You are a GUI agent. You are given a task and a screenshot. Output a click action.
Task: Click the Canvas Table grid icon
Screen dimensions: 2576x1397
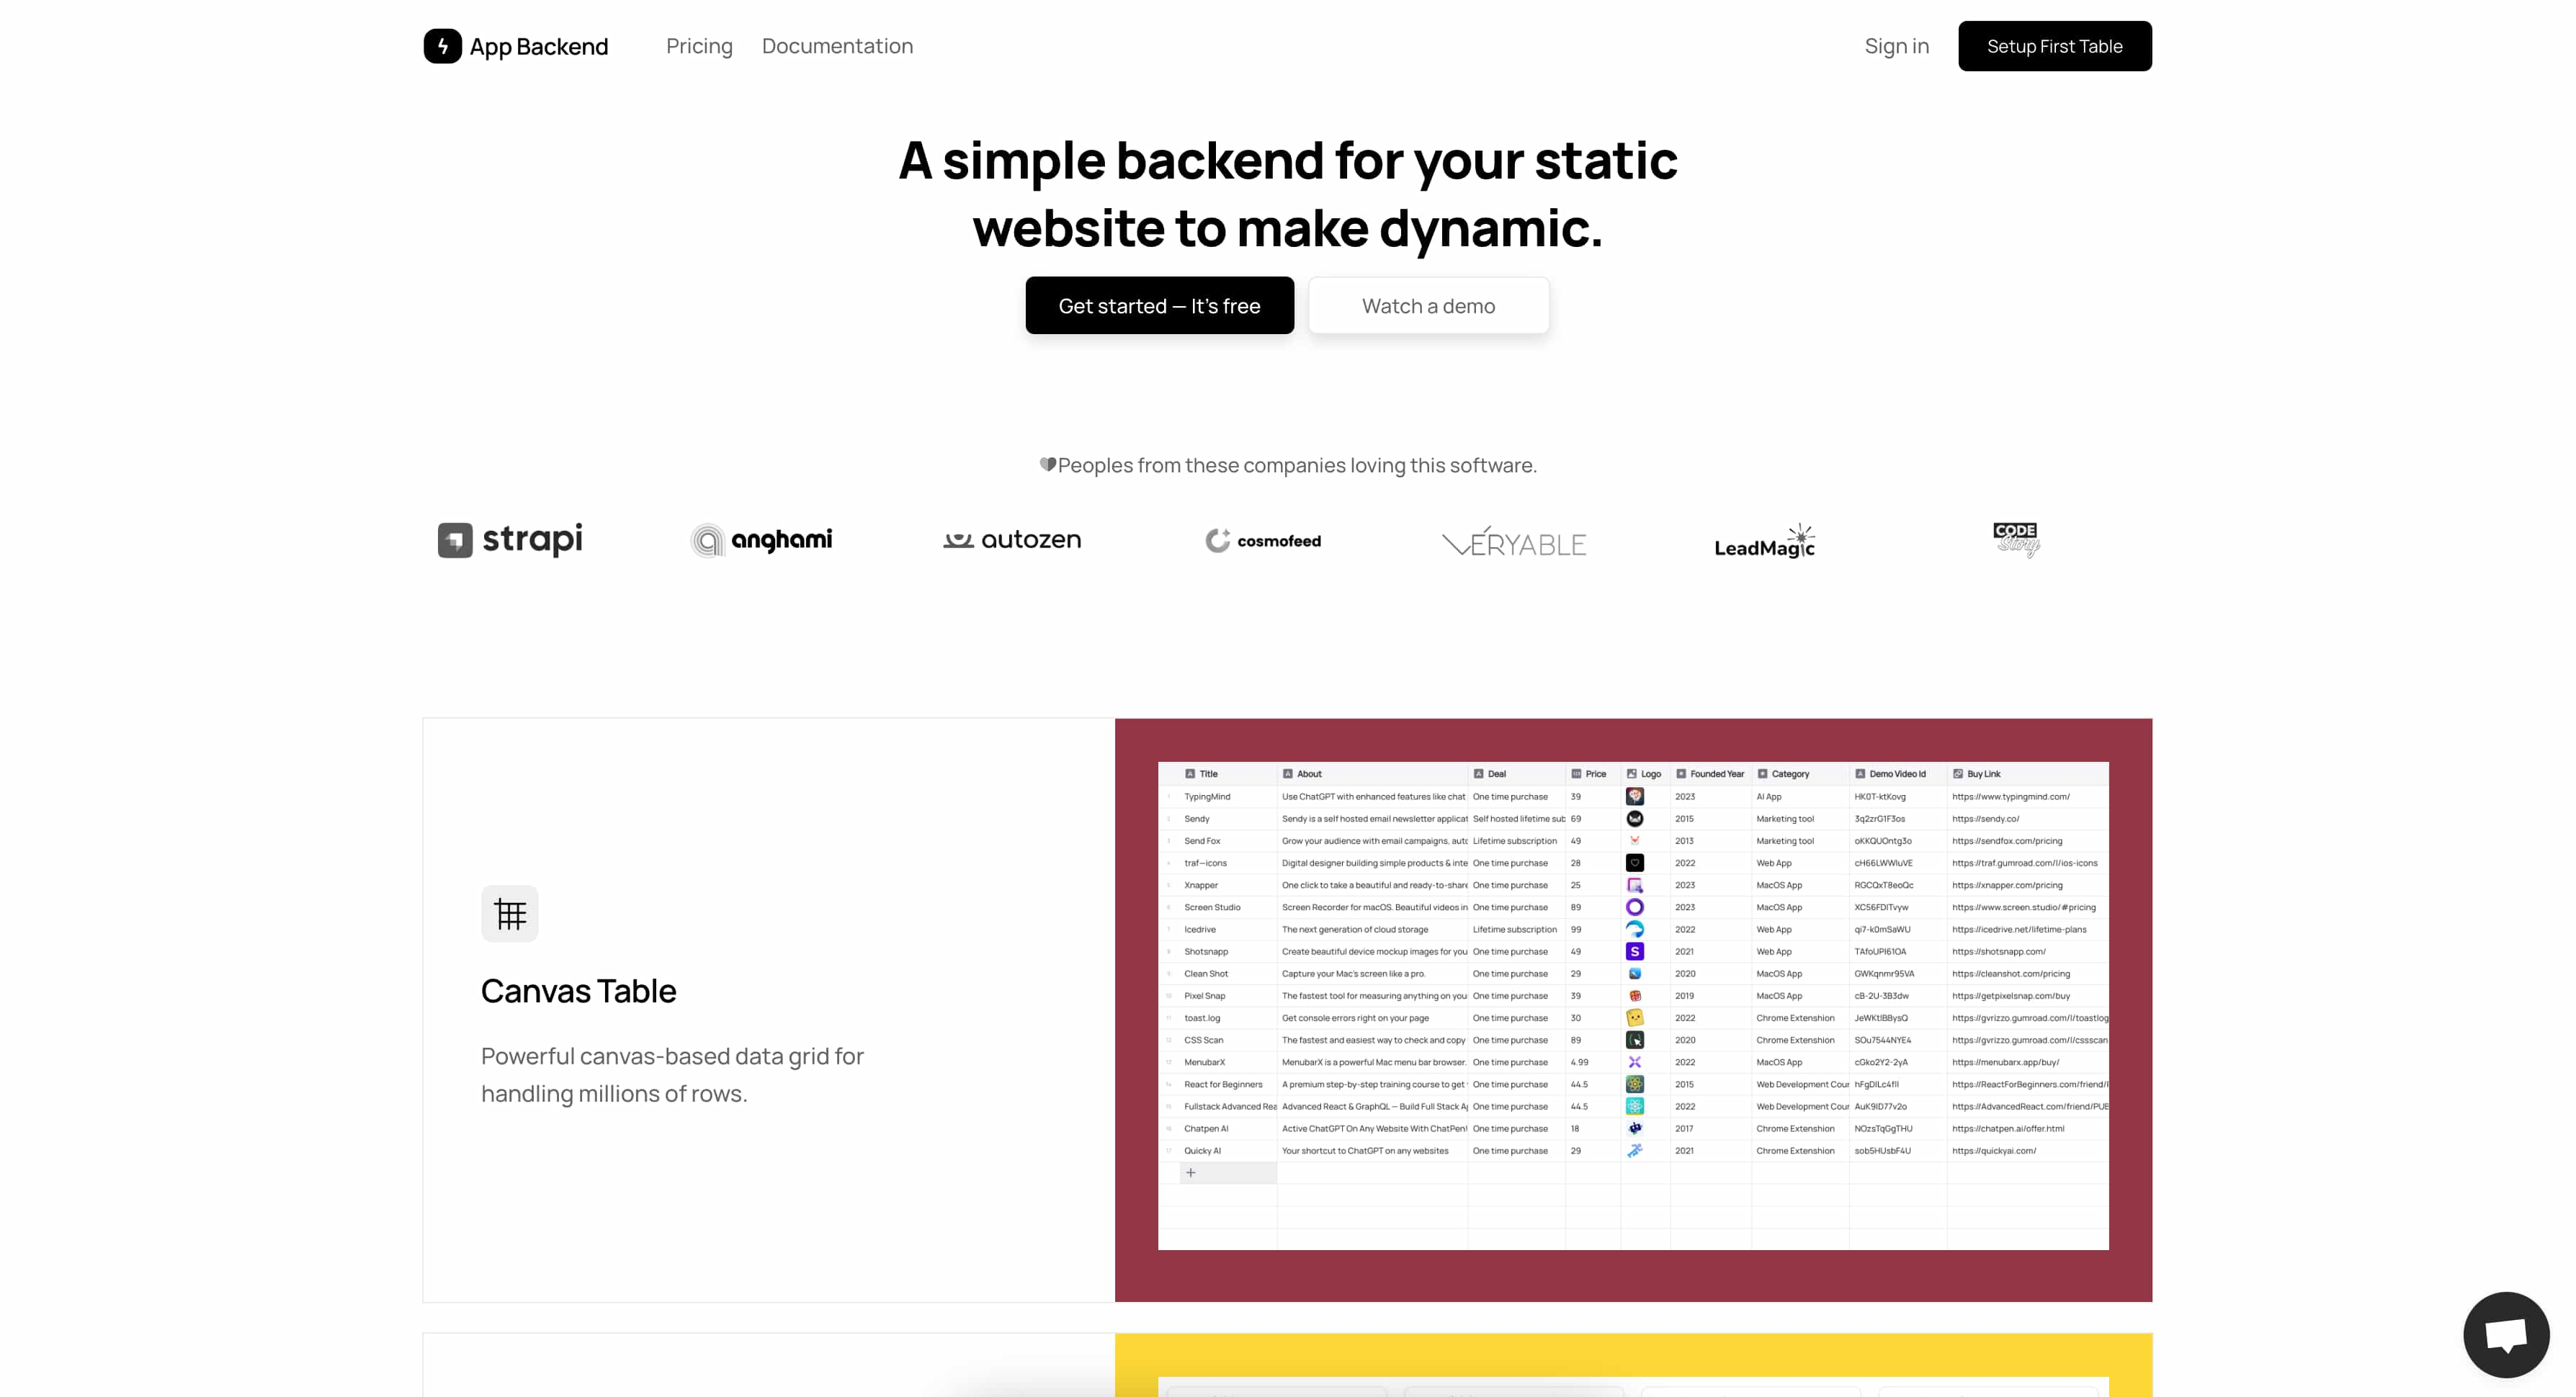click(509, 914)
